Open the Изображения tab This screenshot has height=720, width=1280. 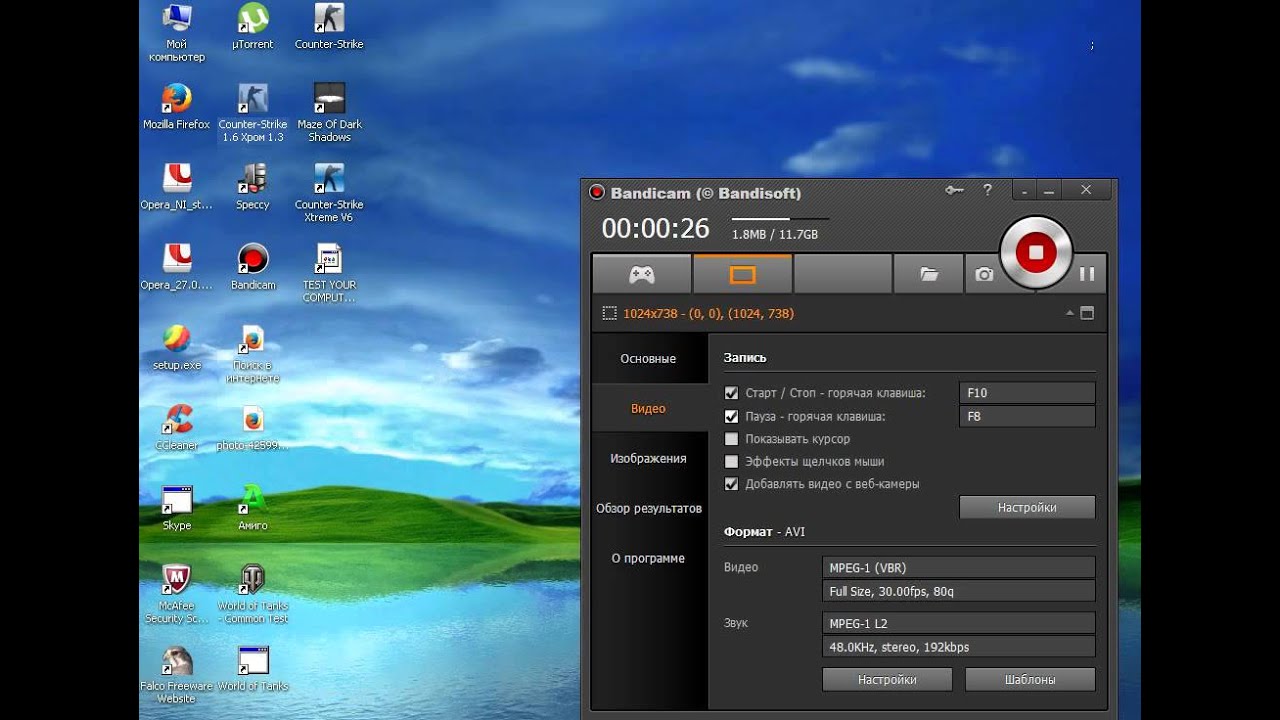[648, 459]
